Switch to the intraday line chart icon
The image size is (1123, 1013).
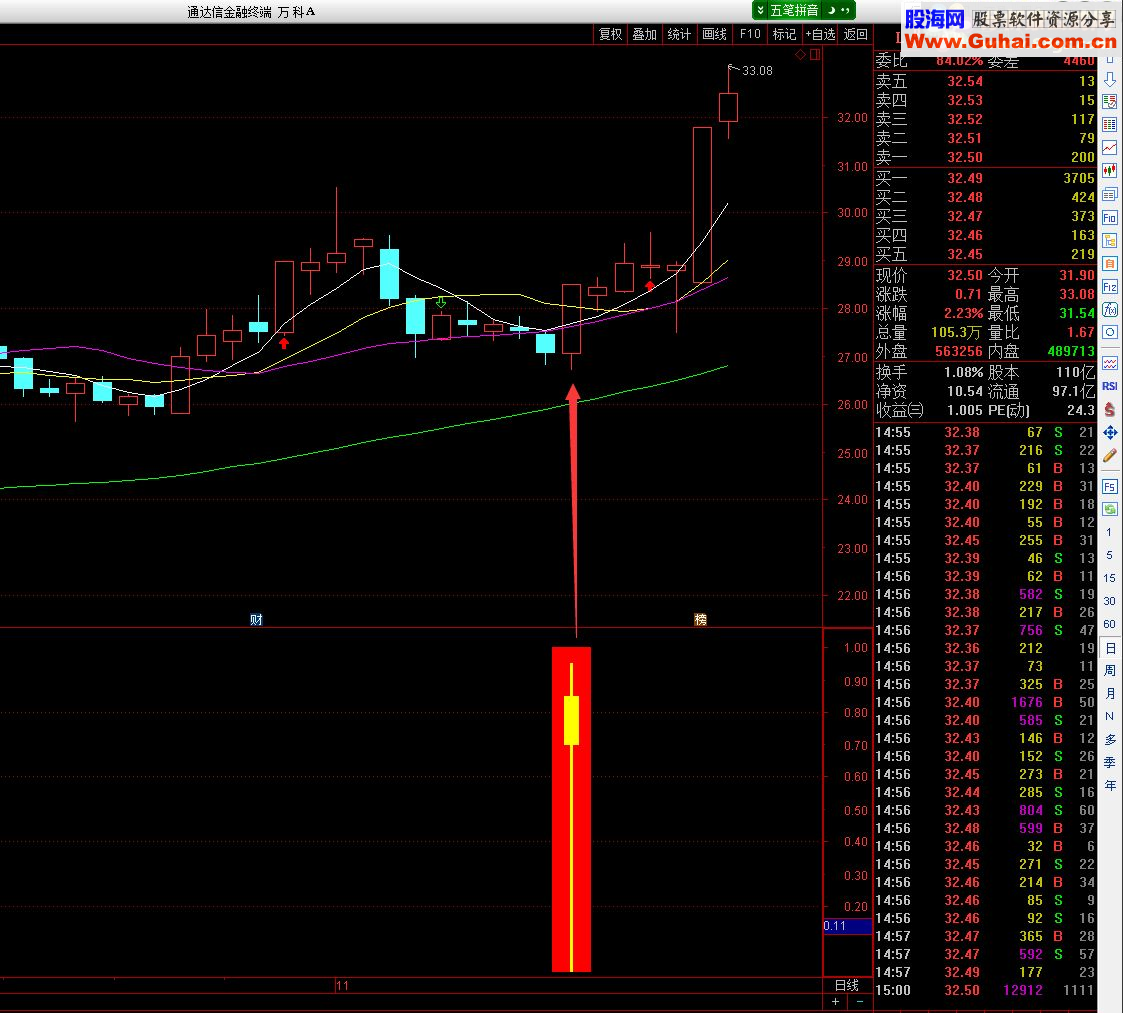1109,148
